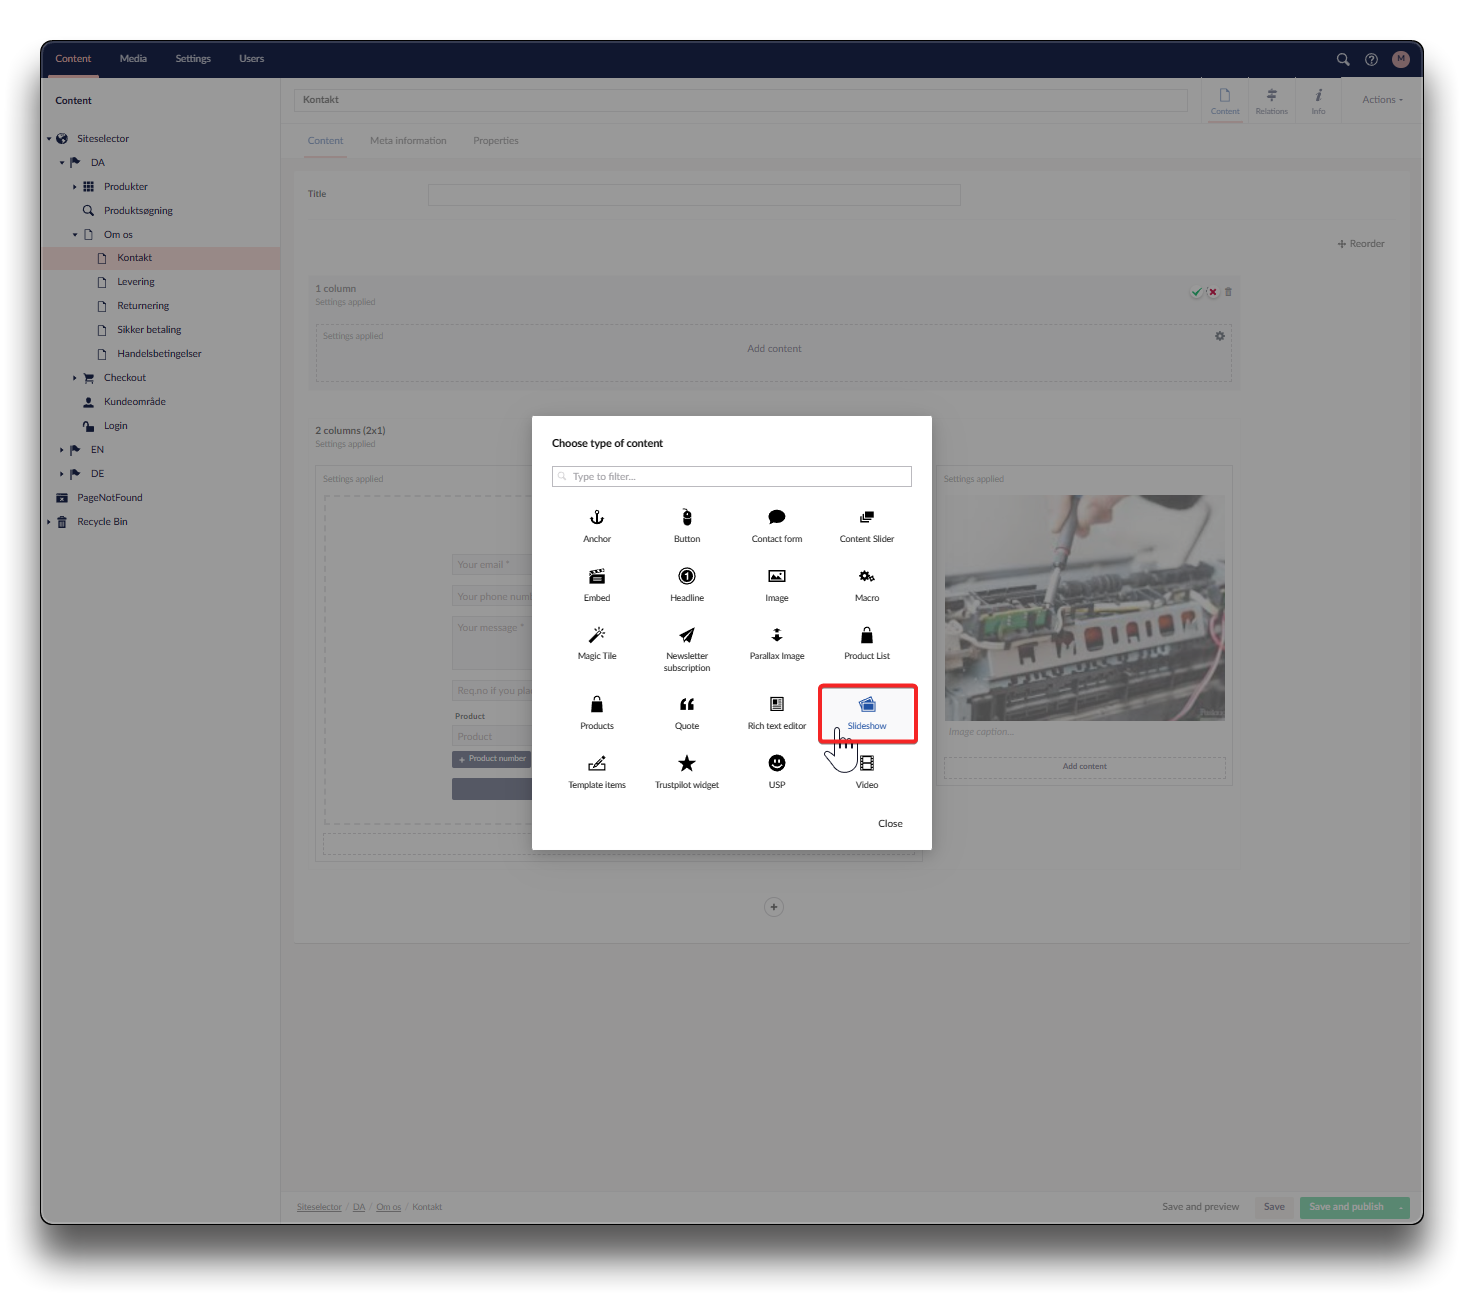Screen dimensions: 1464x1297
Task: Expand the EN language node
Action: (x=61, y=450)
